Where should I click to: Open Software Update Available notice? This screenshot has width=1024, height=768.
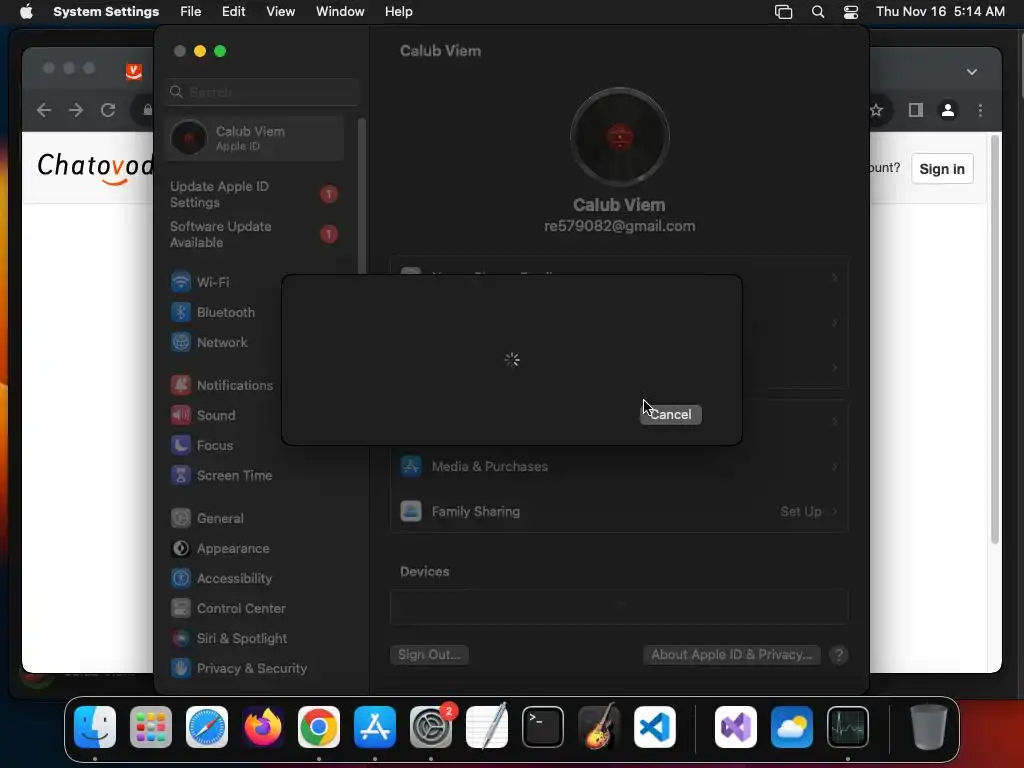[255, 234]
